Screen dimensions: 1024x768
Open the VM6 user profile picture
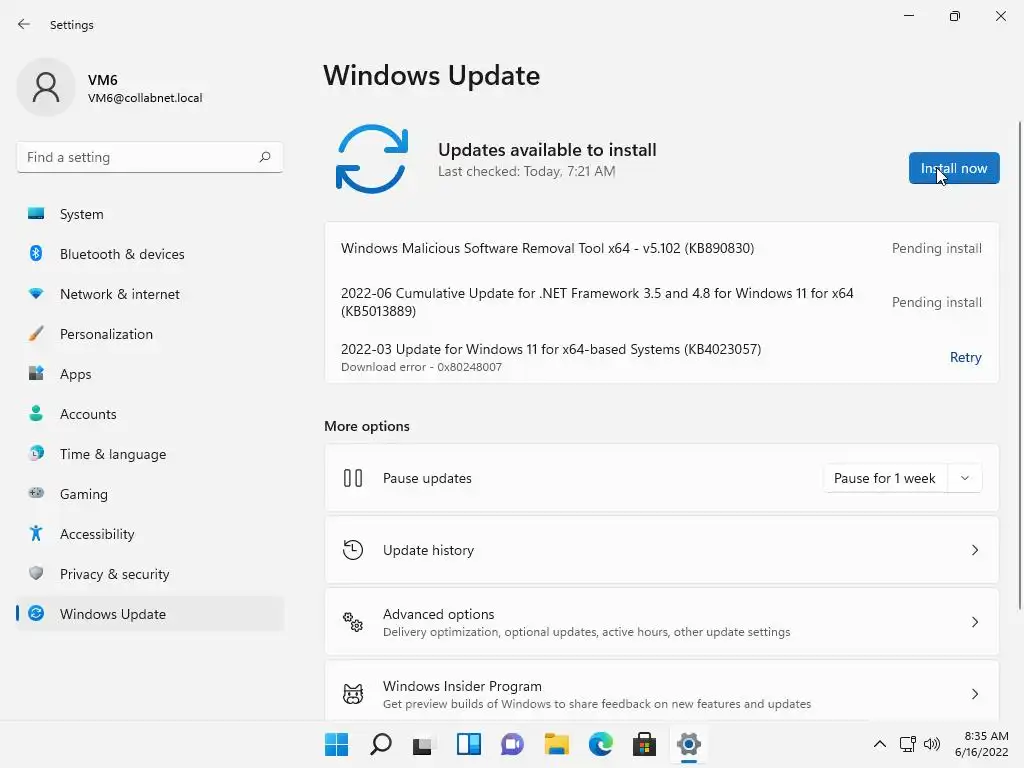(46, 88)
